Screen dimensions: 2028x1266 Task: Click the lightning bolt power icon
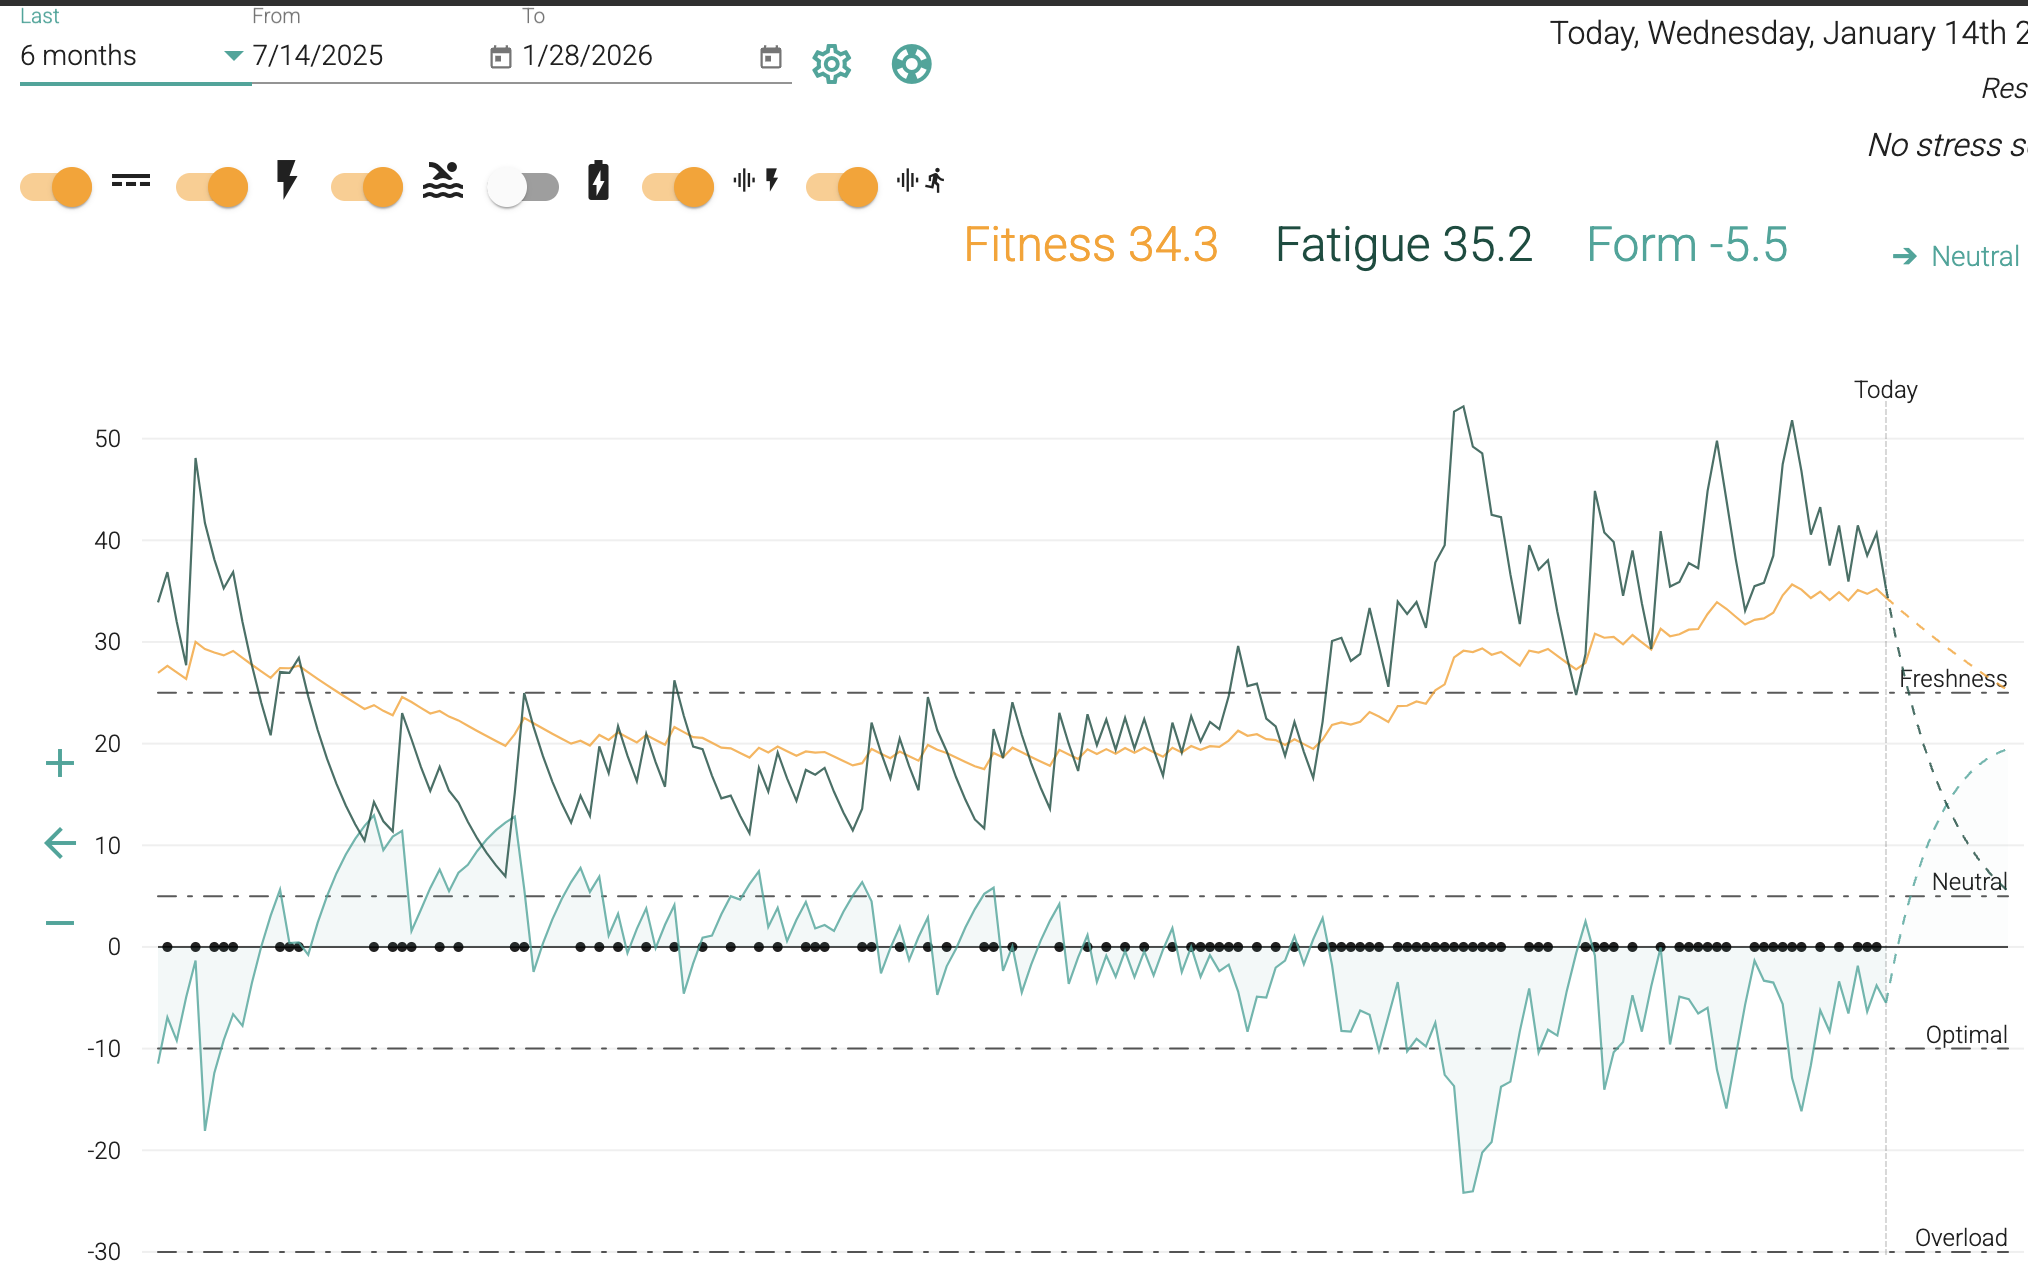(x=287, y=180)
